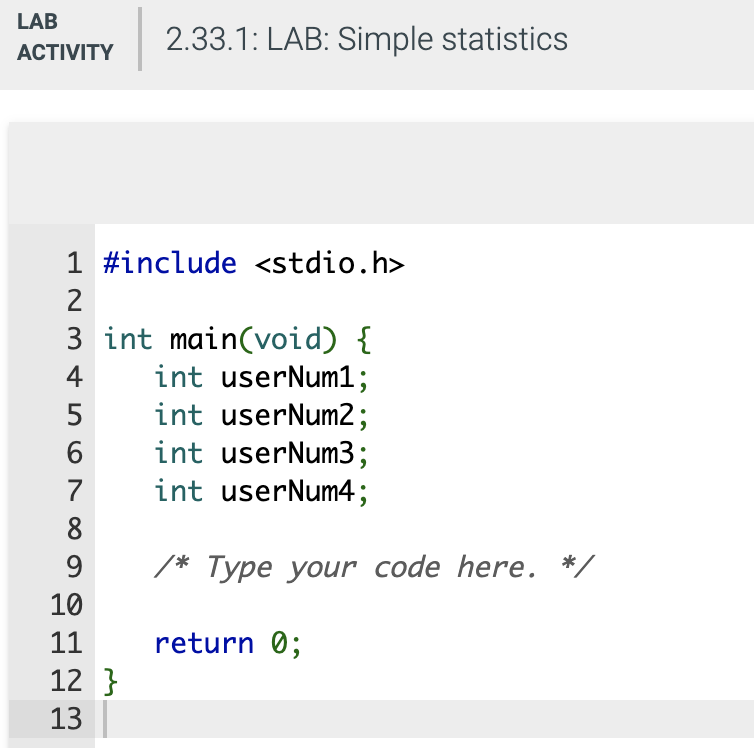Screen dimensions: 754x748
Task: Click the closing brace on line 12
Action: coord(110,681)
